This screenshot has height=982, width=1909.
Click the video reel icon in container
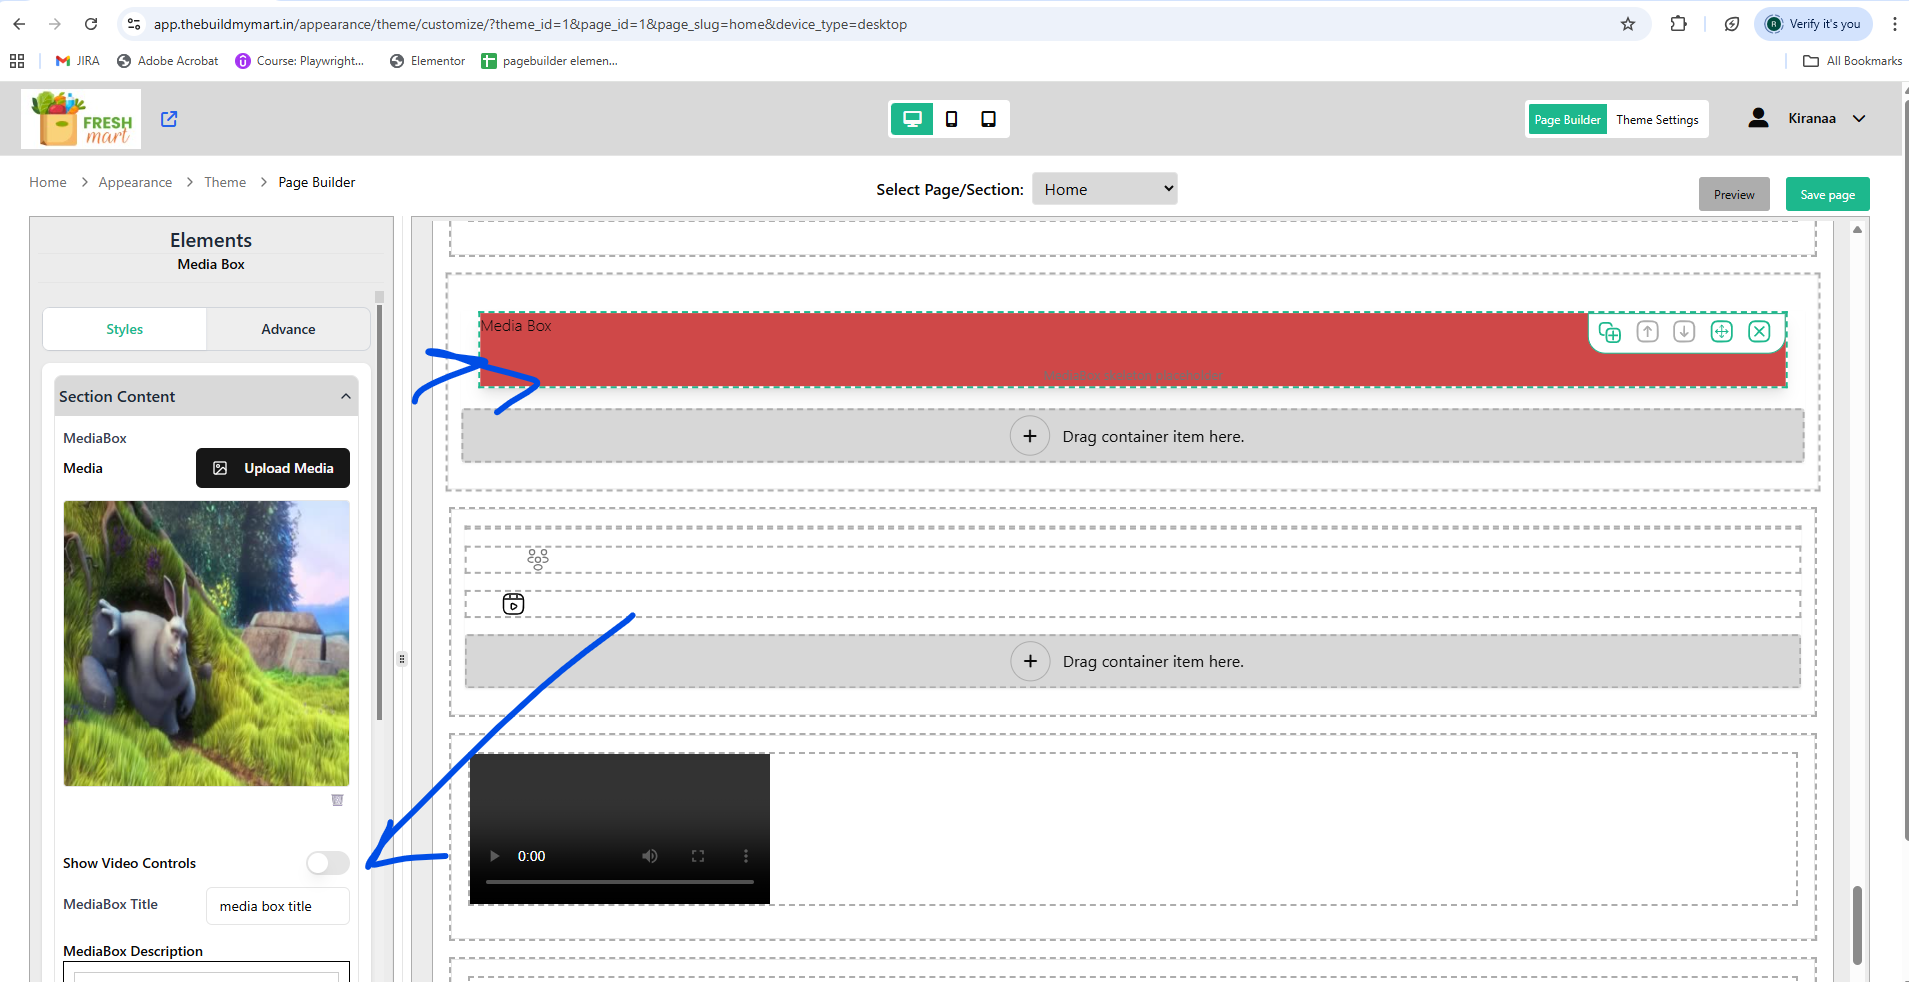click(x=513, y=604)
